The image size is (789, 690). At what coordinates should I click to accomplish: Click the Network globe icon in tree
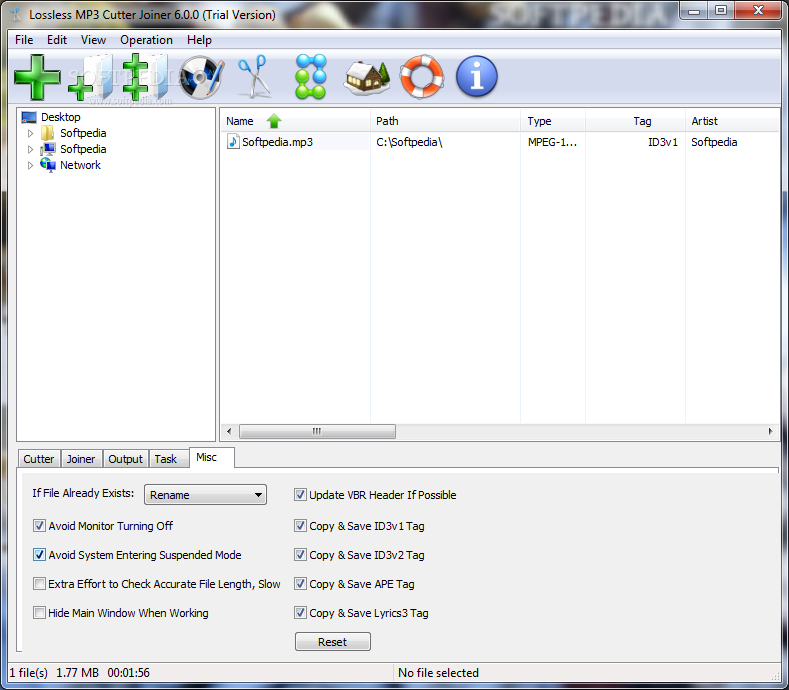[x=48, y=165]
